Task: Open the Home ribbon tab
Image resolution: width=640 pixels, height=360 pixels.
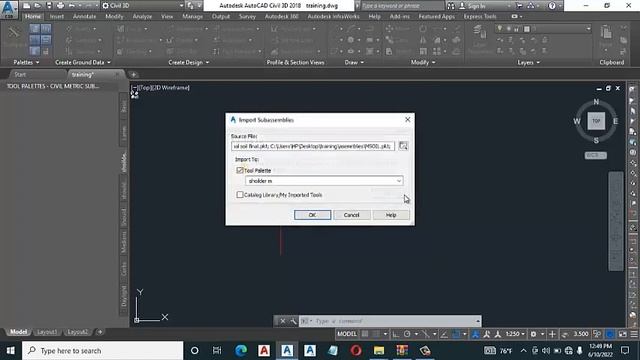Action: 33,16
